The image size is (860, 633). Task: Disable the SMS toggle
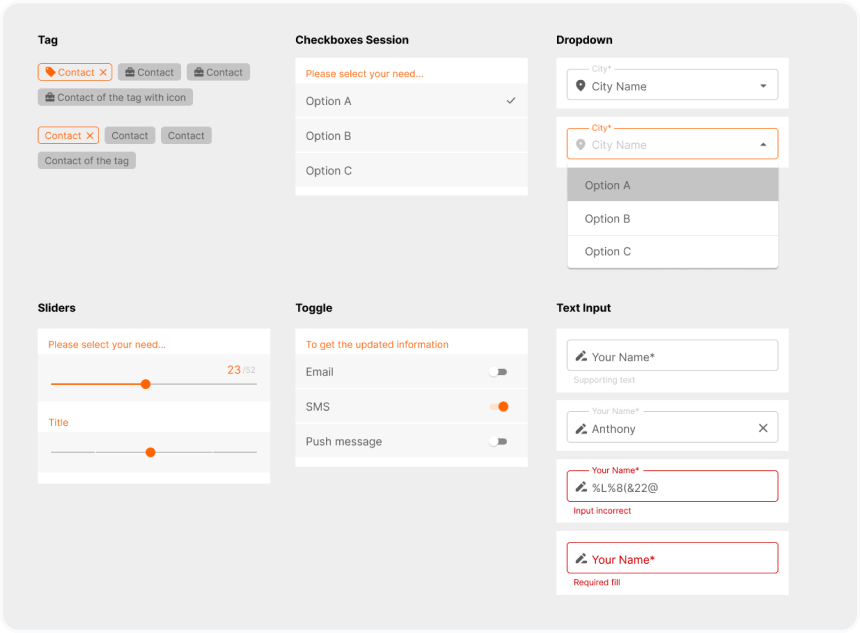499,407
